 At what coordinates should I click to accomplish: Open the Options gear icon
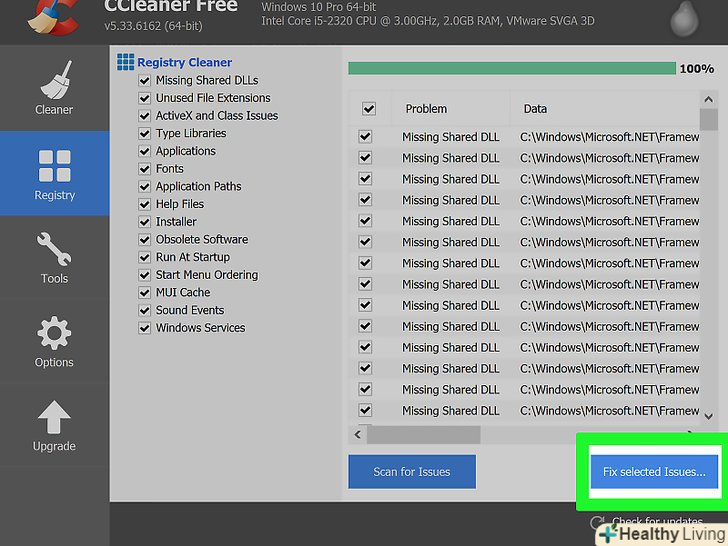click(x=54, y=333)
